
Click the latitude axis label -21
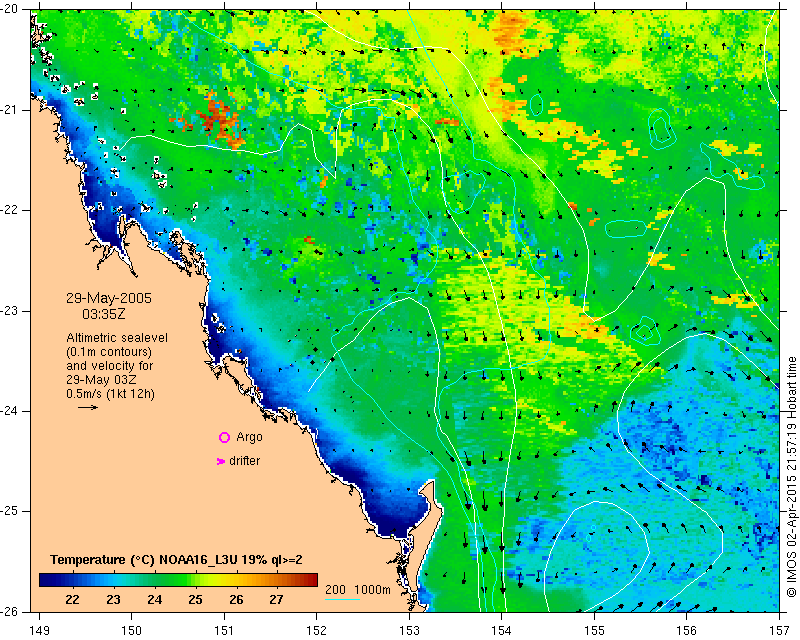click(x=9, y=110)
